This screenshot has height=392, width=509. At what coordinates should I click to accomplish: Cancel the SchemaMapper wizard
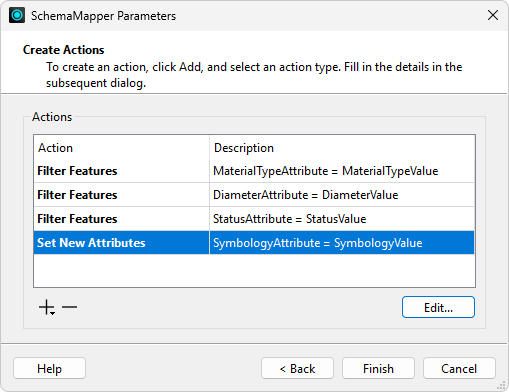click(459, 368)
